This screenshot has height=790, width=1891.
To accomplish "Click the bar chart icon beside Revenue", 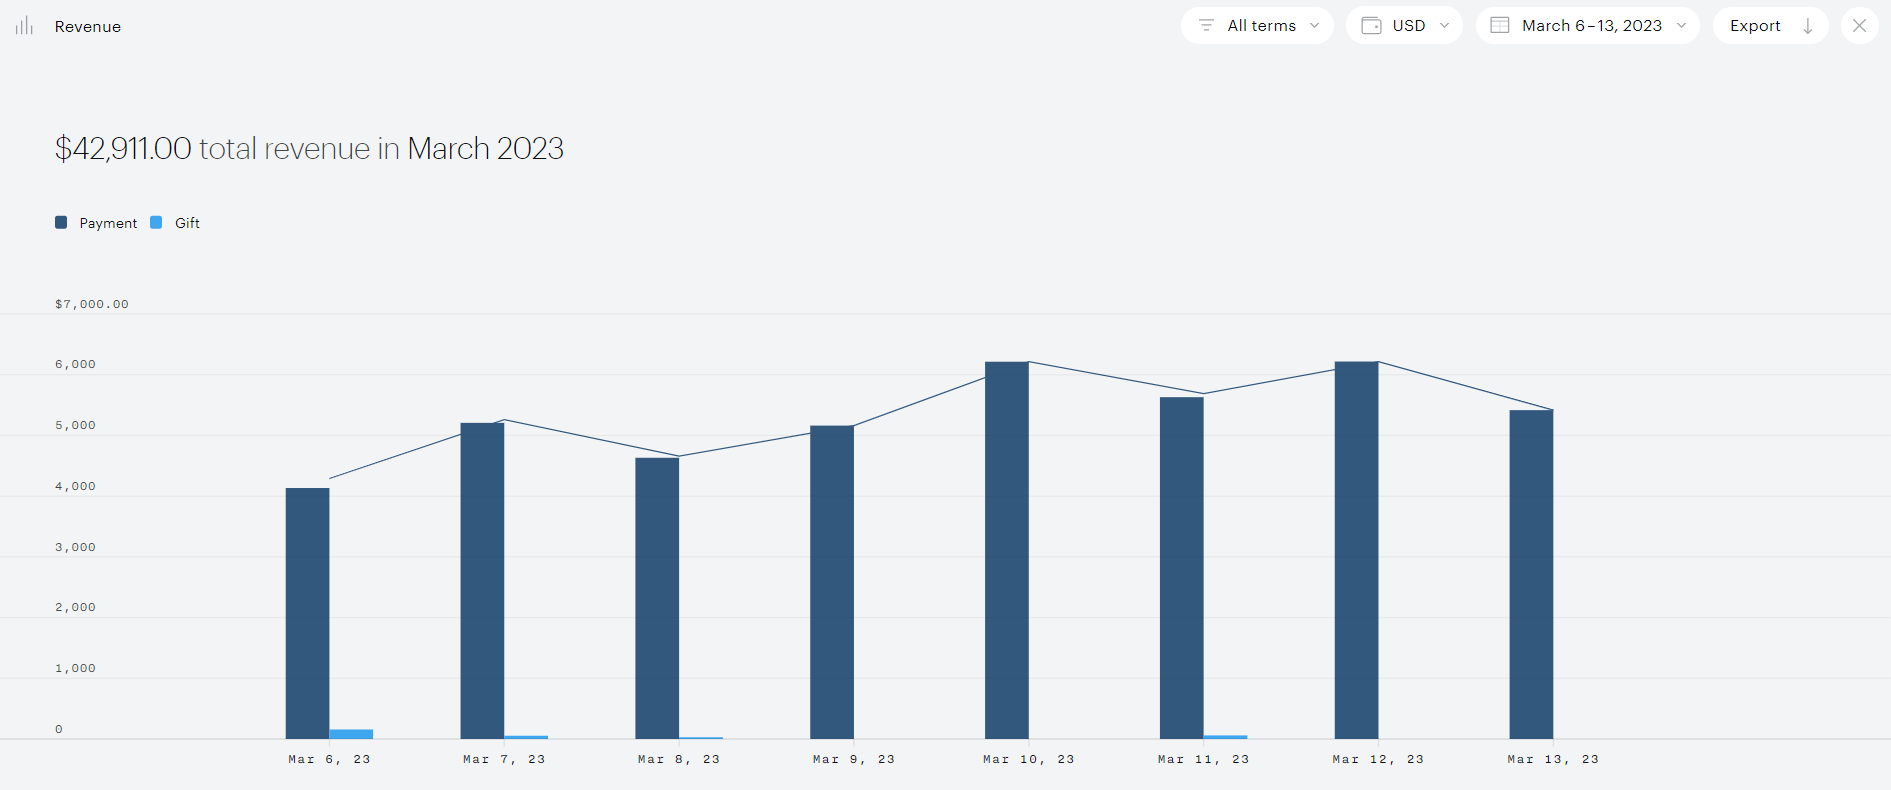I will 24,26.
